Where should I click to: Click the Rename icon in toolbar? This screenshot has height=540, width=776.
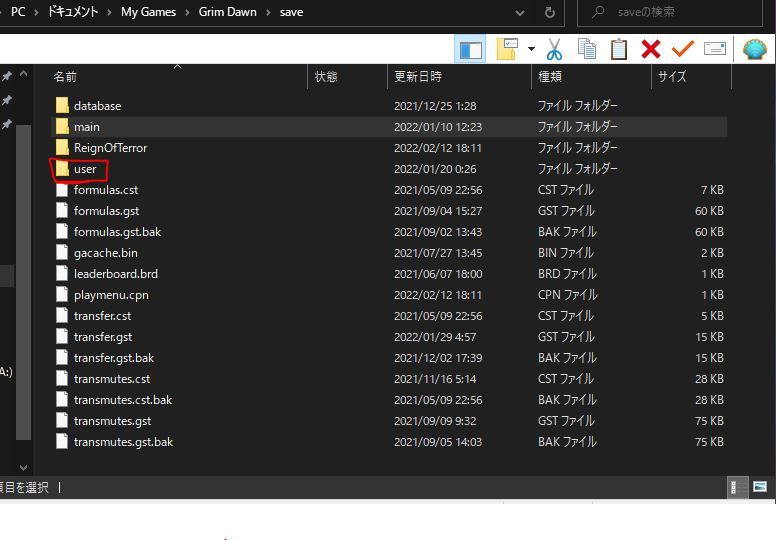[714, 49]
